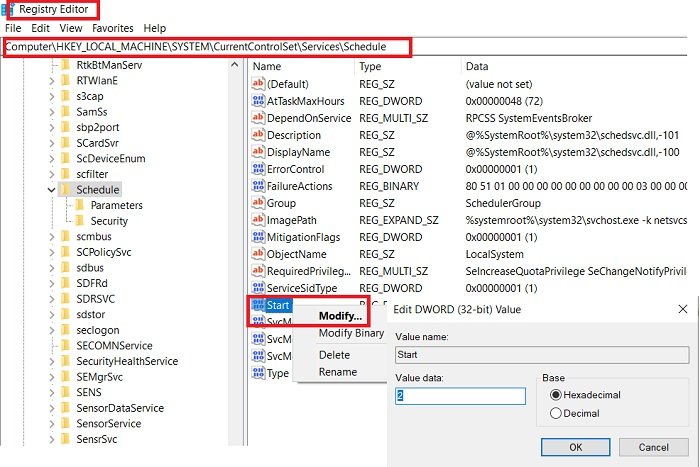Viewport: 700px width, 467px height.
Task: Select the SensrSvc tree key
Action: (96, 439)
